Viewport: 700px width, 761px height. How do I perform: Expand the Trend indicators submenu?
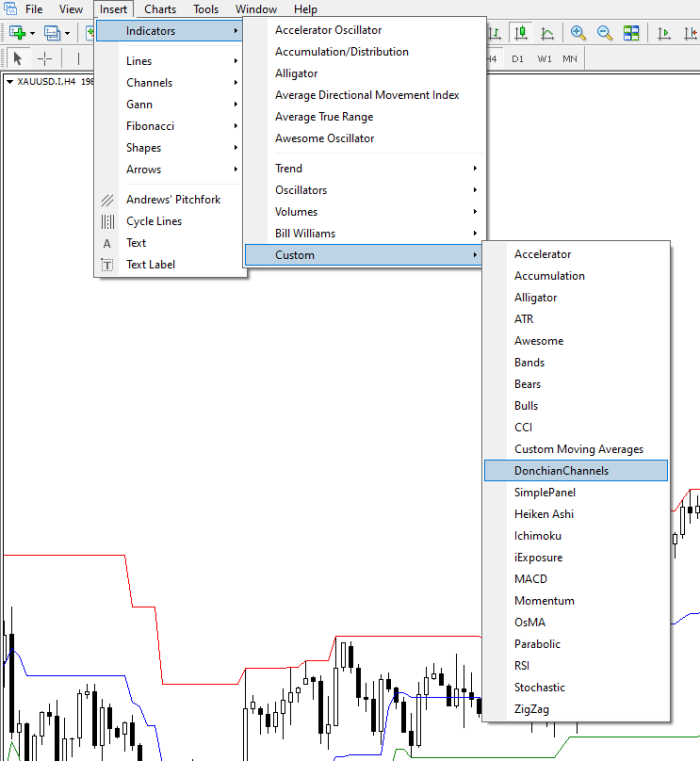[x=364, y=168]
